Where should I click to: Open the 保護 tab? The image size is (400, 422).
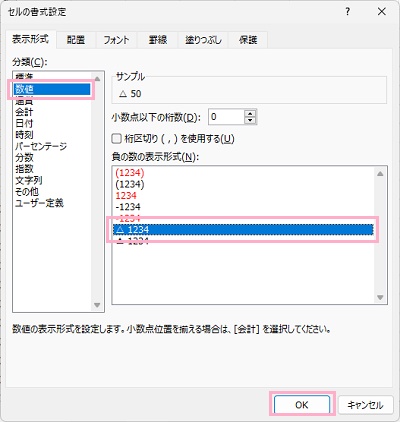(248, 40)
